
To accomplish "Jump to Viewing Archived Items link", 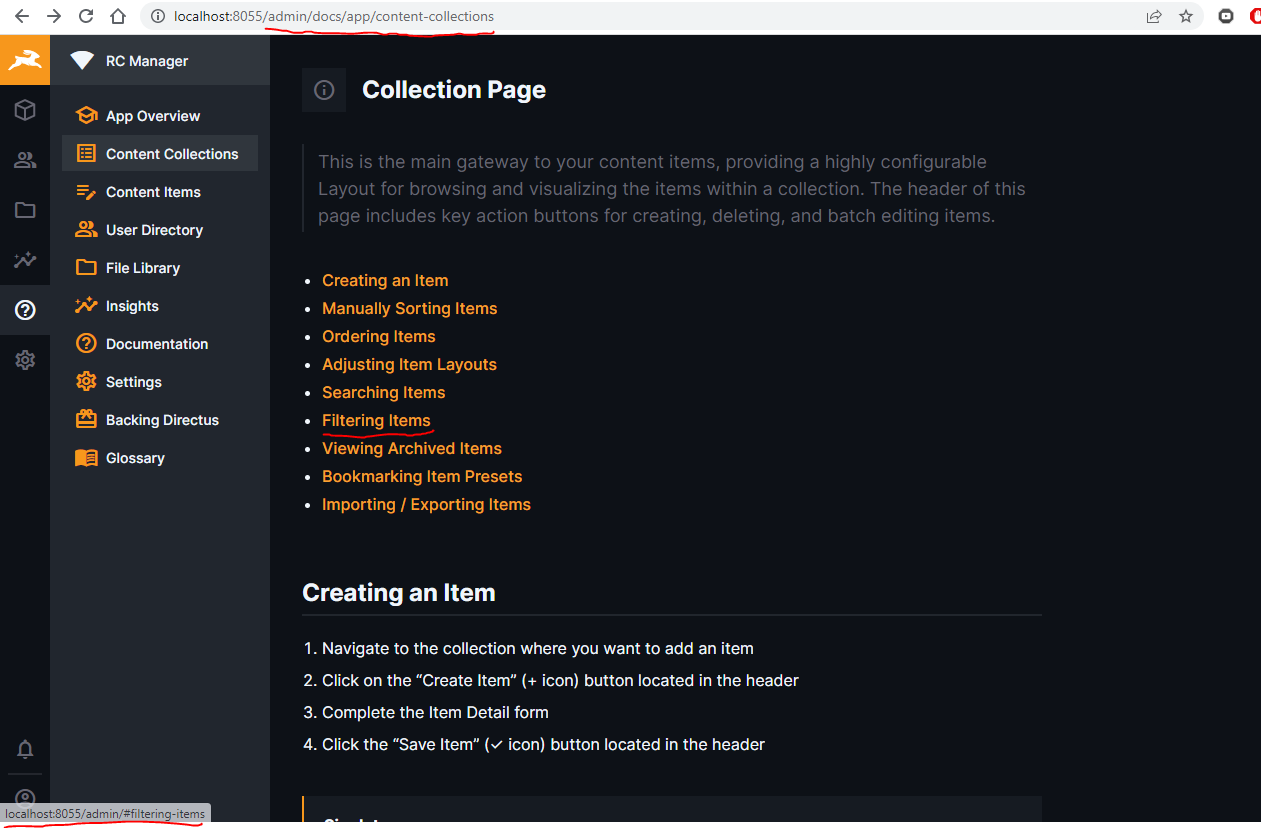I will (x=412, y=449).
